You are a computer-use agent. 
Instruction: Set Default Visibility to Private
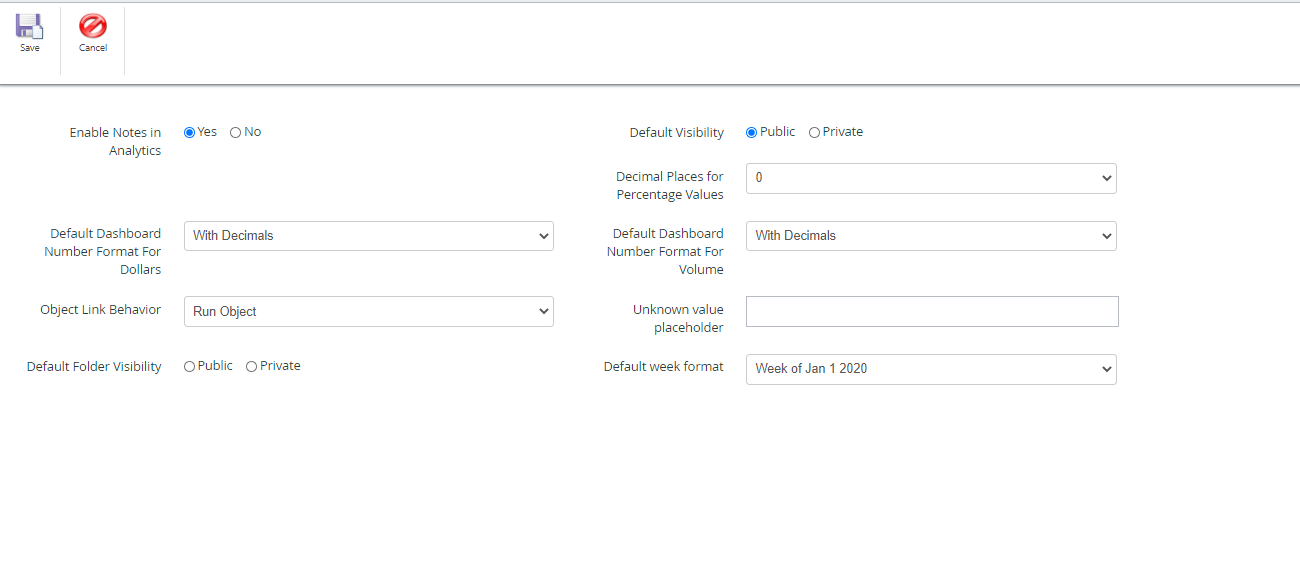(x=814, y=132)
